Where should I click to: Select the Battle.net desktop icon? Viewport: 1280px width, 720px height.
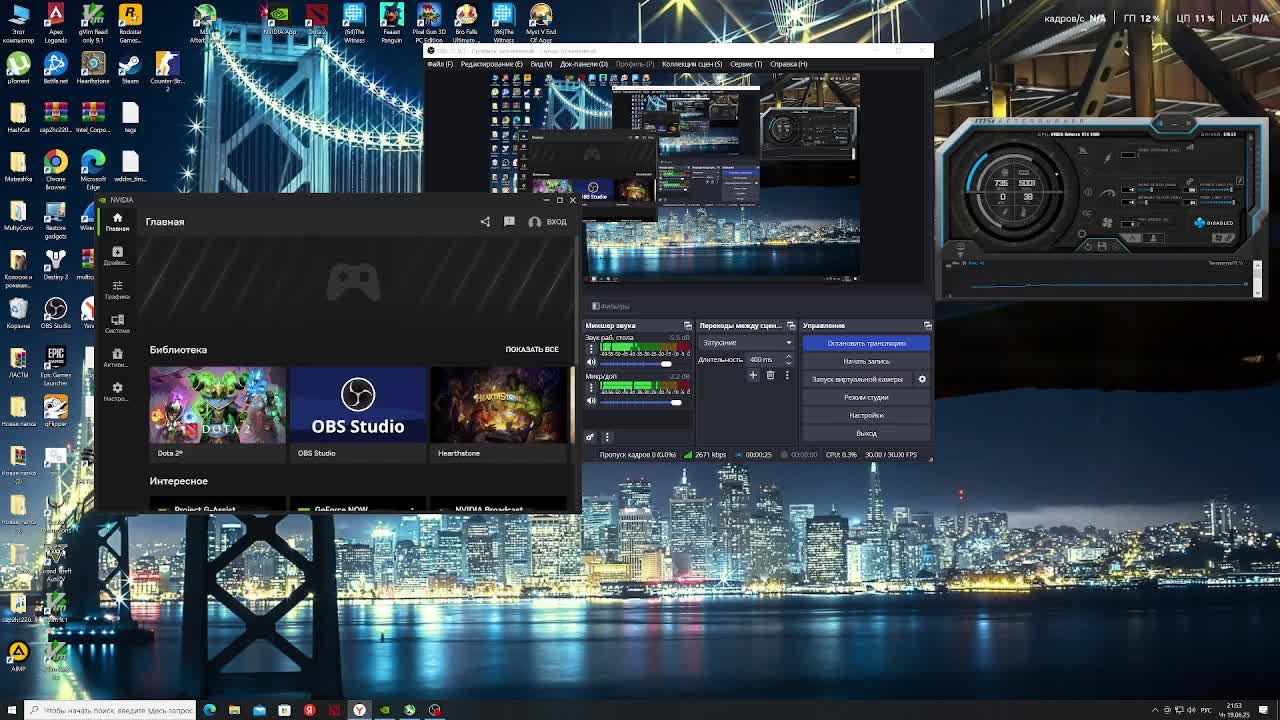(56, 67)
